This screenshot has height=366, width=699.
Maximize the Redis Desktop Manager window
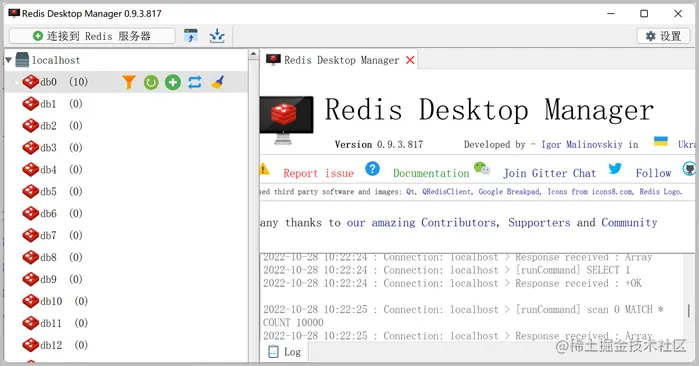tap(644, 13)
